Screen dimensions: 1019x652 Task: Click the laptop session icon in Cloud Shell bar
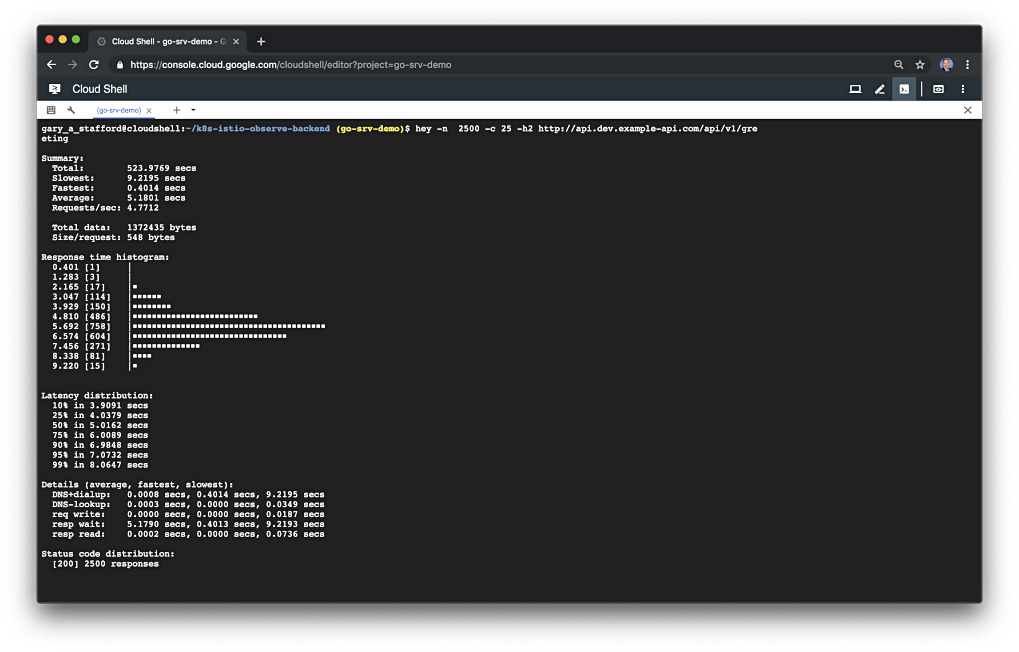(x=855, y=89)
